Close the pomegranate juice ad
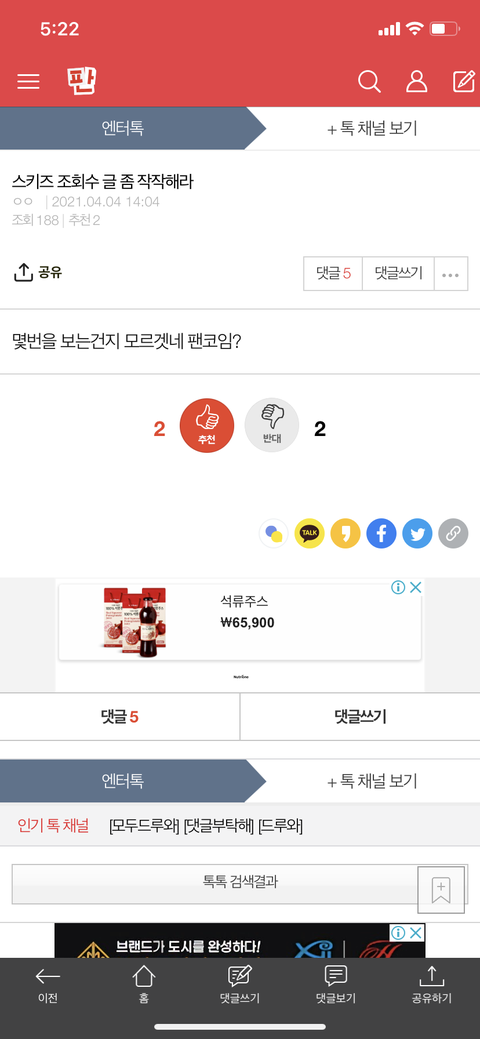Image resolution: width=480 pixels, height=1039 pixels. point(415,587)
